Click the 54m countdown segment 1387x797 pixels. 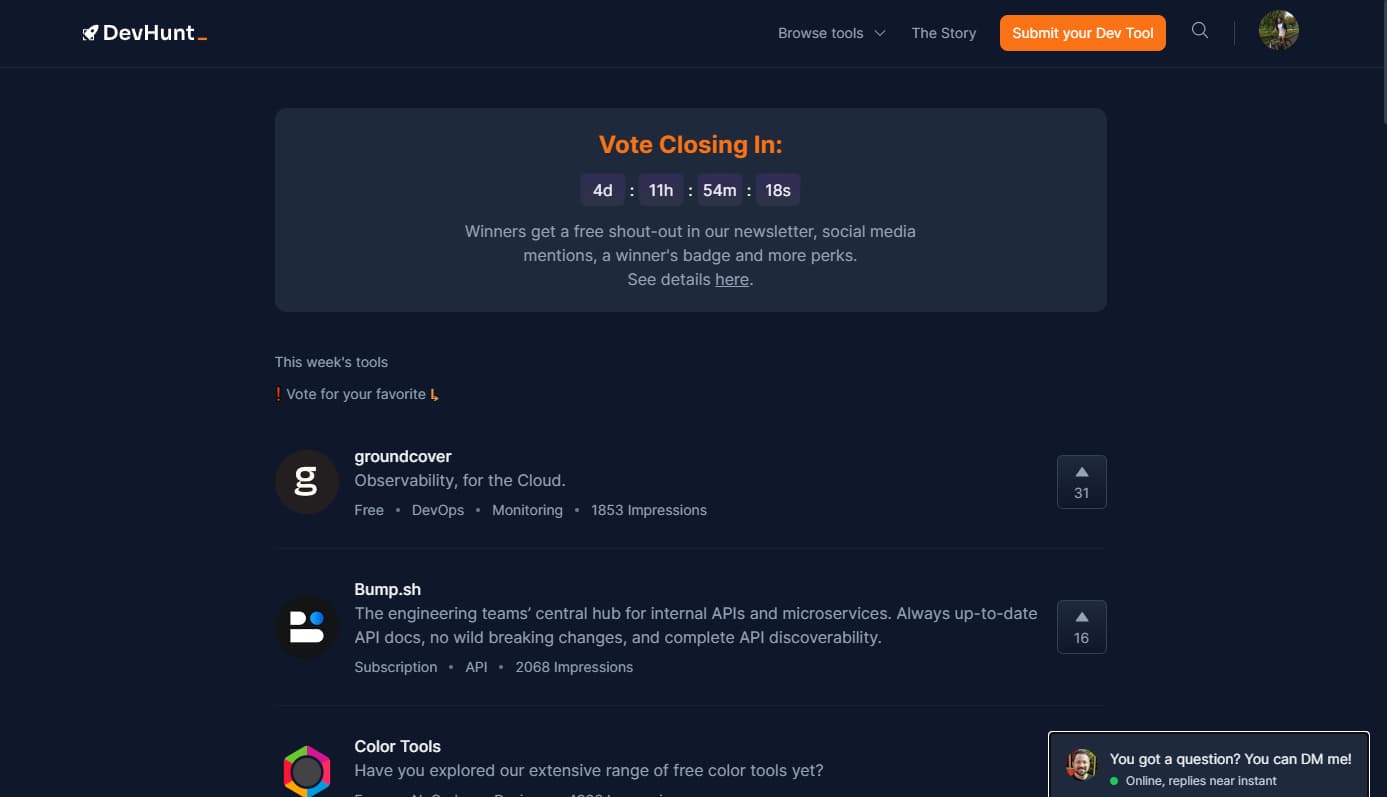click(719, 190)
